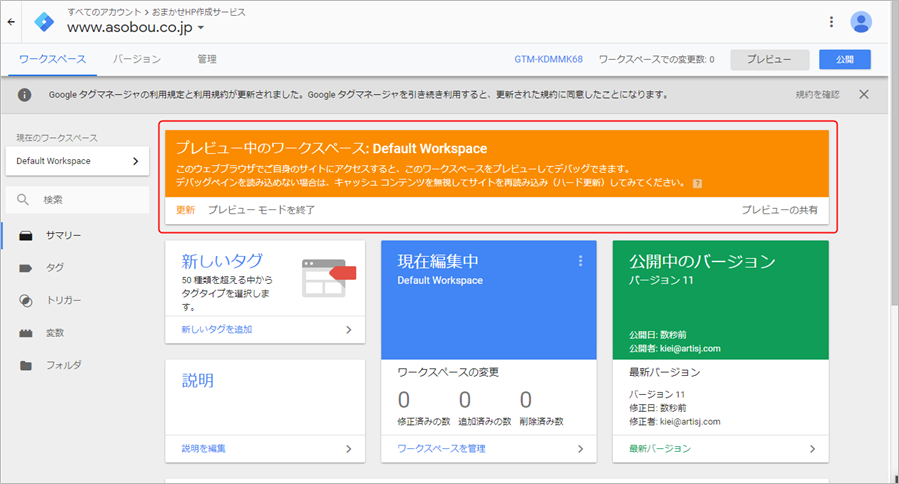Image resolution: width=899 pixels, height=484 pixels.
Task: Open the three-dot options menu in header
Action: point(831,22)
